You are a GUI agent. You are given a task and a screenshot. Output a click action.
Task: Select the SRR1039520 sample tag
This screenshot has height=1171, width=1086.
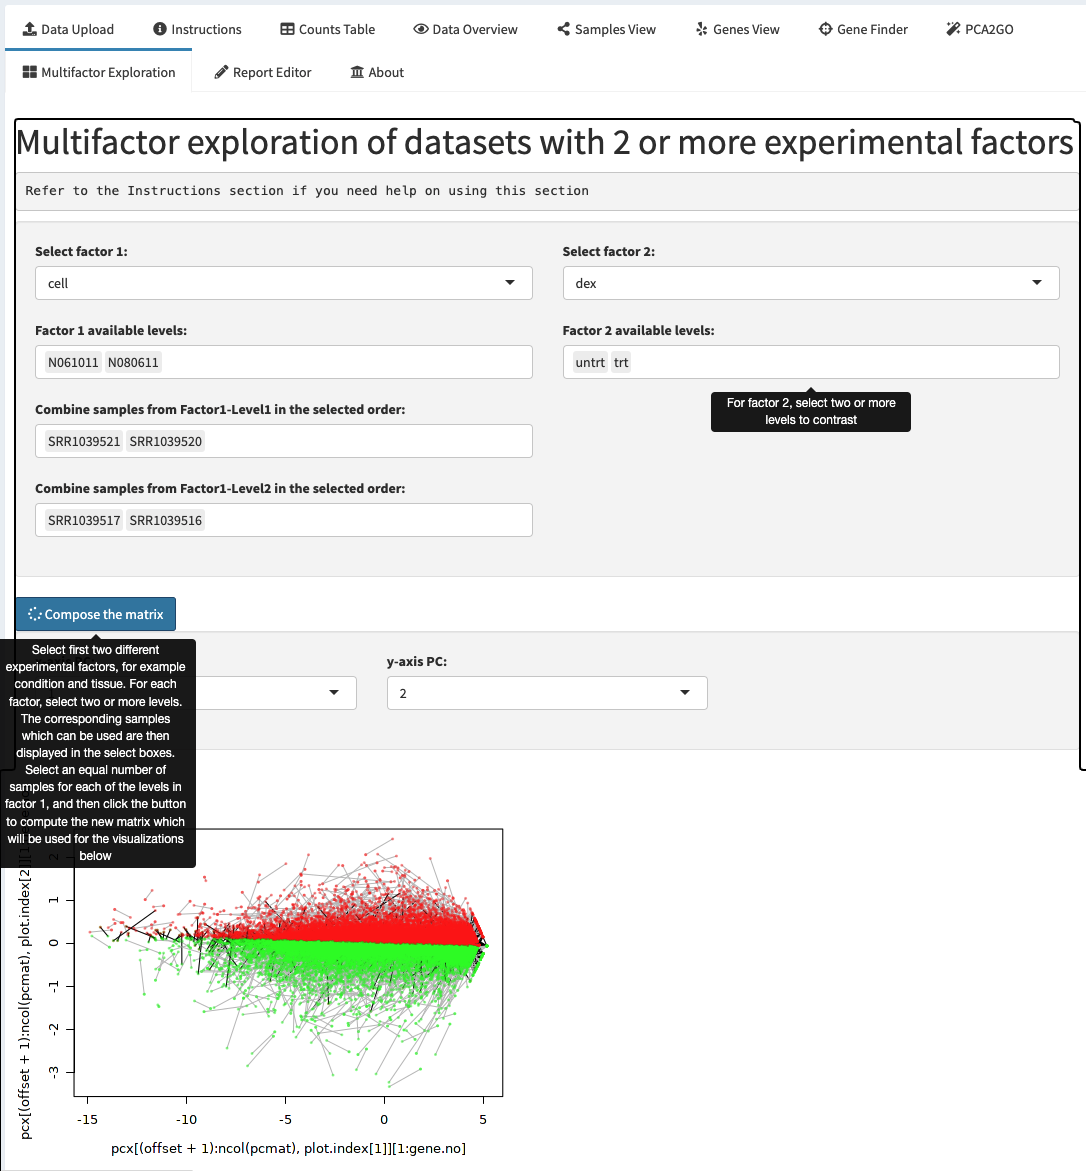[165, 441]
